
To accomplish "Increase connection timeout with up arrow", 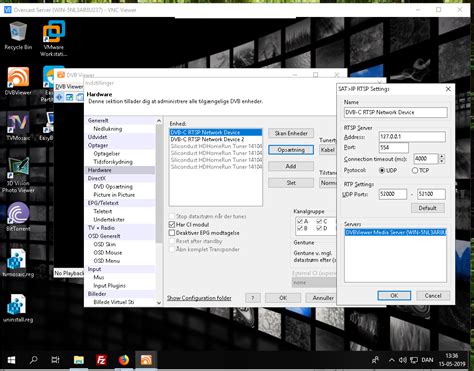I will tap(442, 157).
